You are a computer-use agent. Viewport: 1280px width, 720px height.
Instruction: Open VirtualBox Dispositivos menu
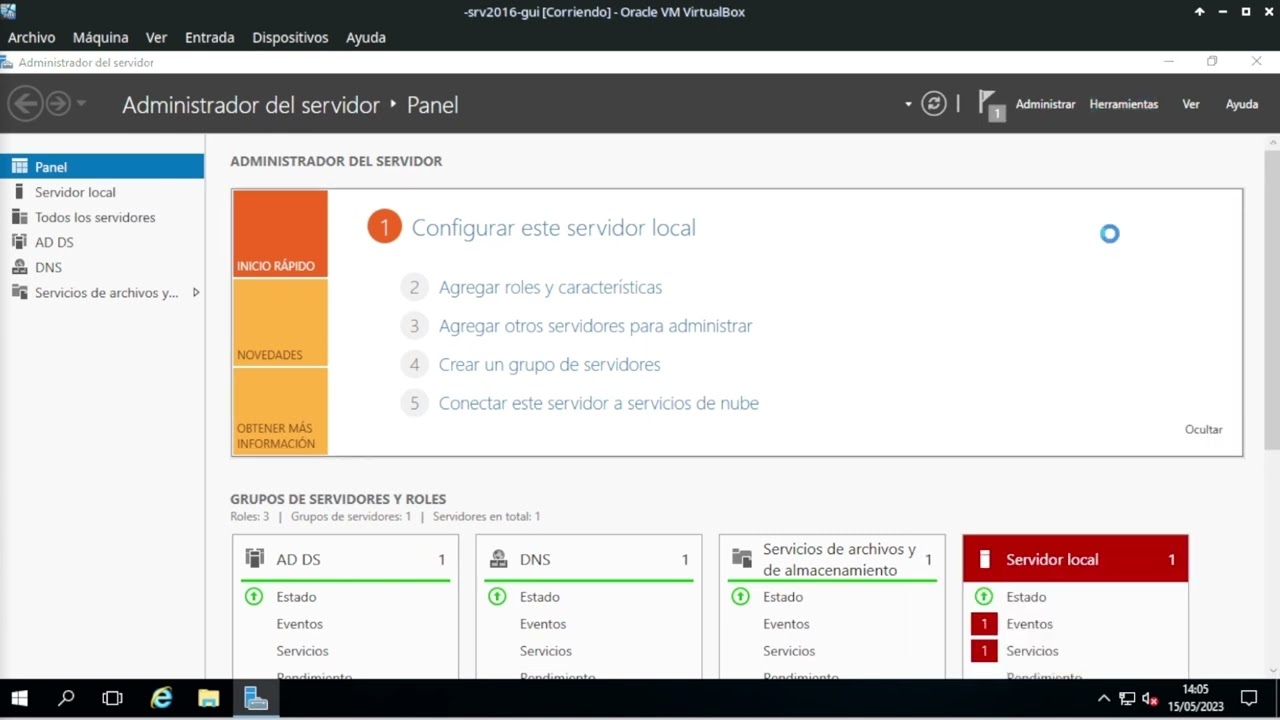pos(290,37)
